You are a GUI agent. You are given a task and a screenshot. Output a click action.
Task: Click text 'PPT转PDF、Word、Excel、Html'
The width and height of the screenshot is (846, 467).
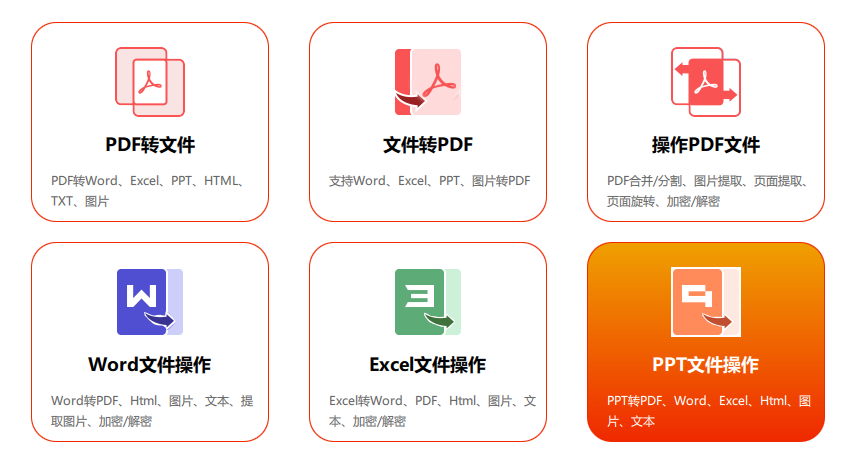(697, 401)
